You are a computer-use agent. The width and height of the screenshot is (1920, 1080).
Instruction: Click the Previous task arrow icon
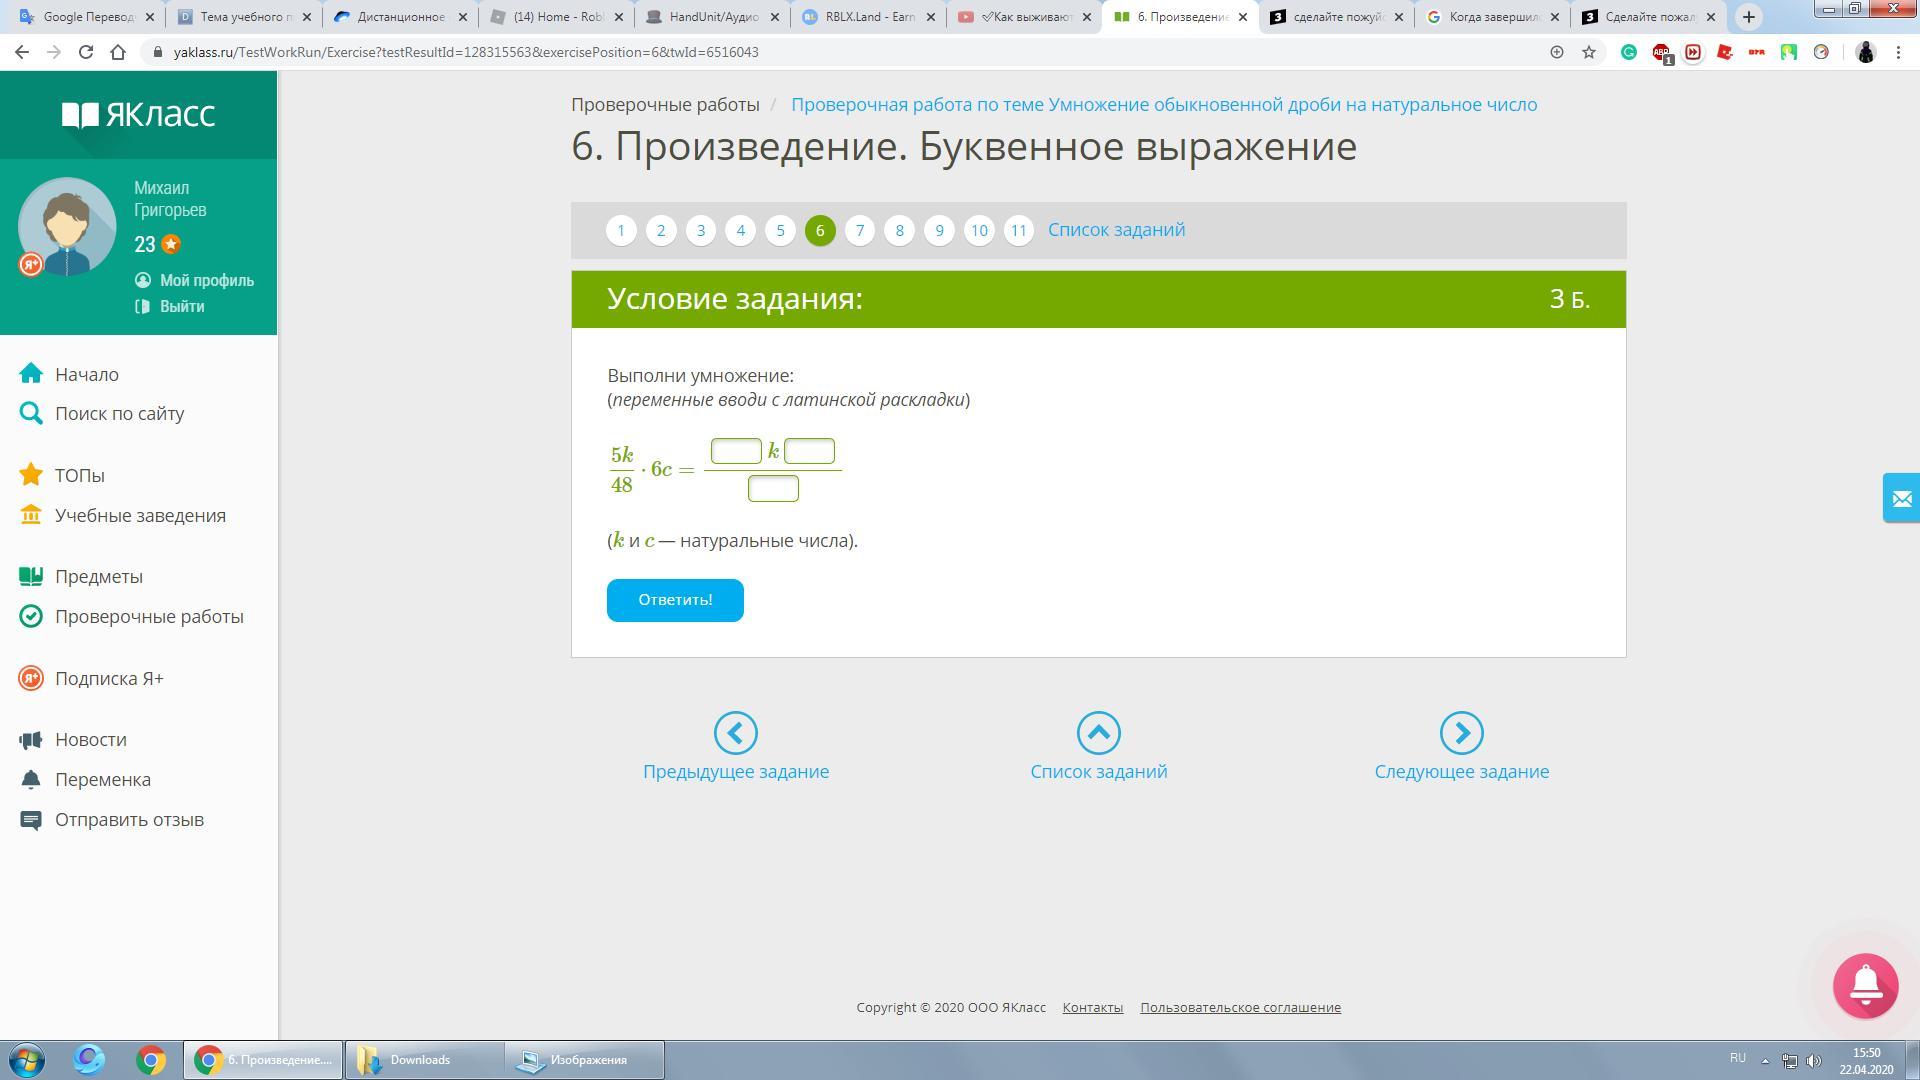click(x=735, y=733)
